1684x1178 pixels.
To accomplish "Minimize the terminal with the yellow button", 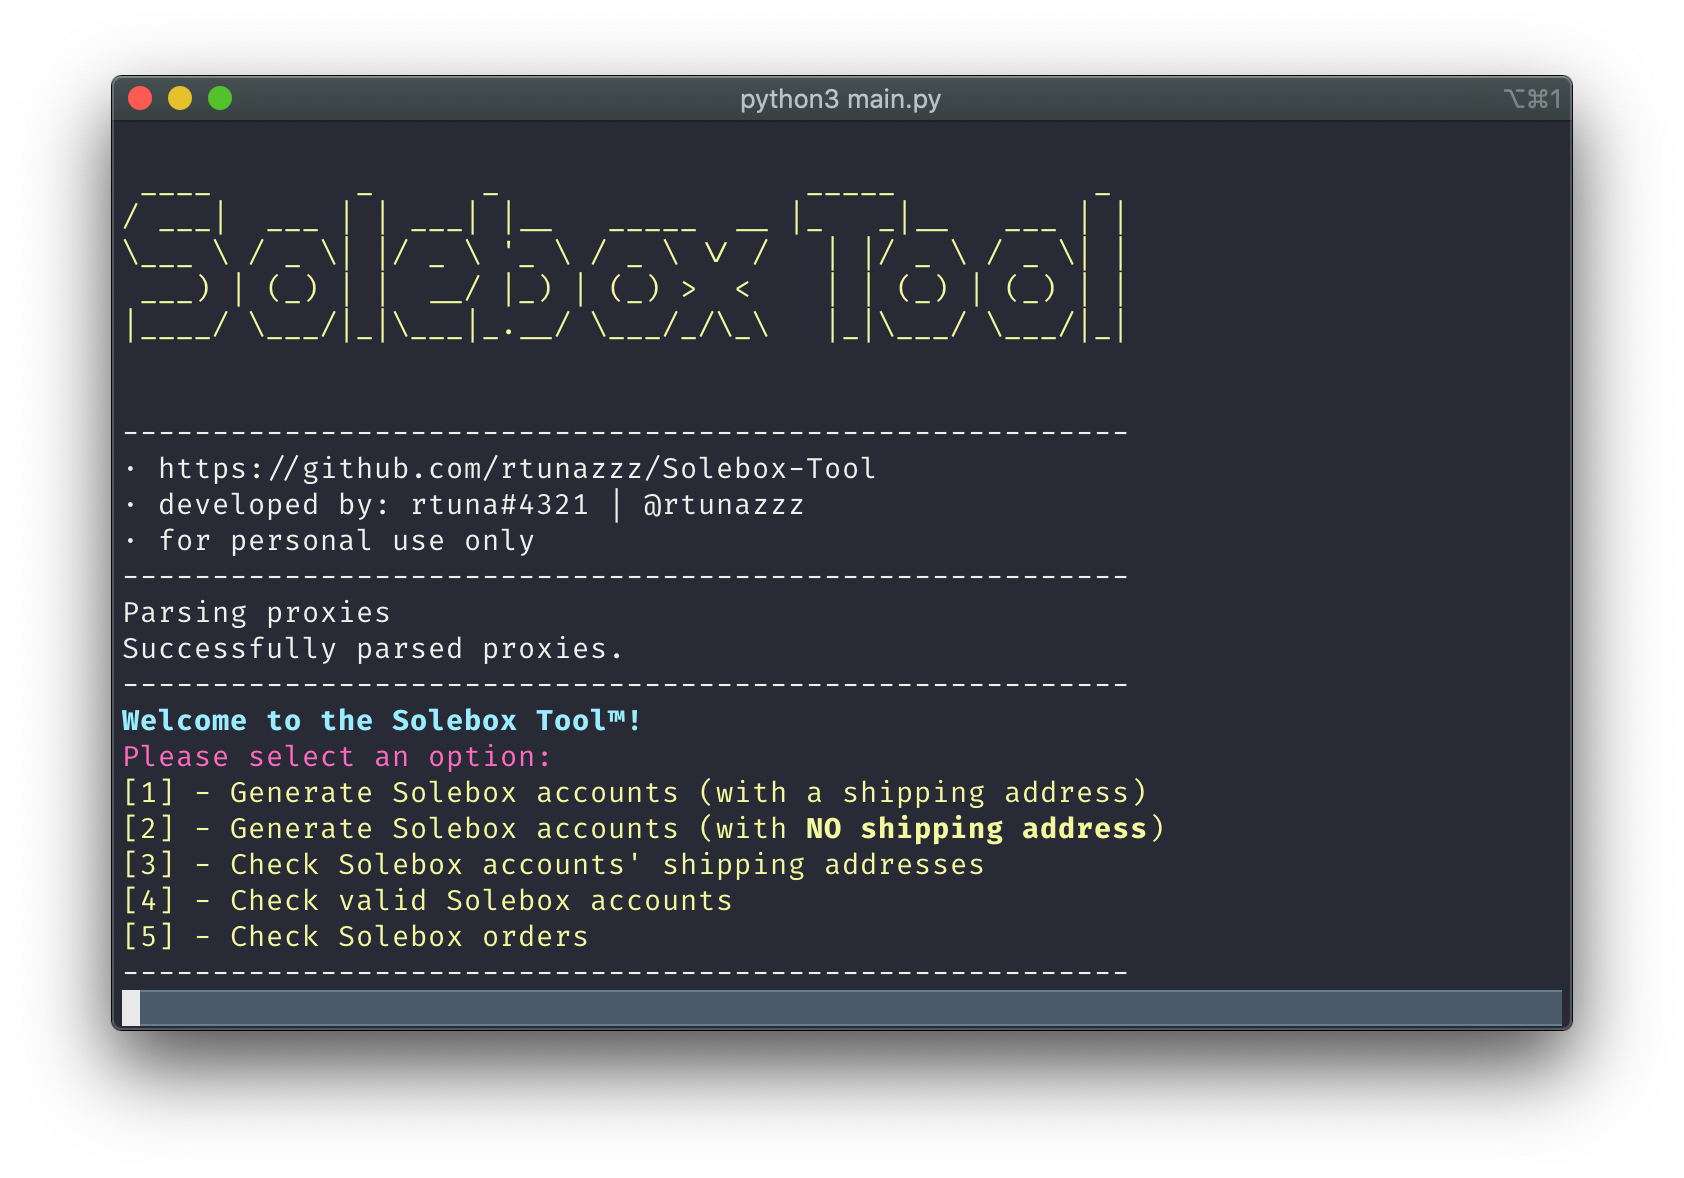I will (180, 98).
